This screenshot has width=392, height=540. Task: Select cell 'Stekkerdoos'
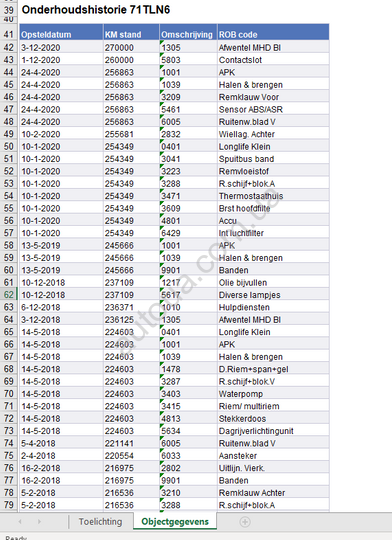pos(273,418)
